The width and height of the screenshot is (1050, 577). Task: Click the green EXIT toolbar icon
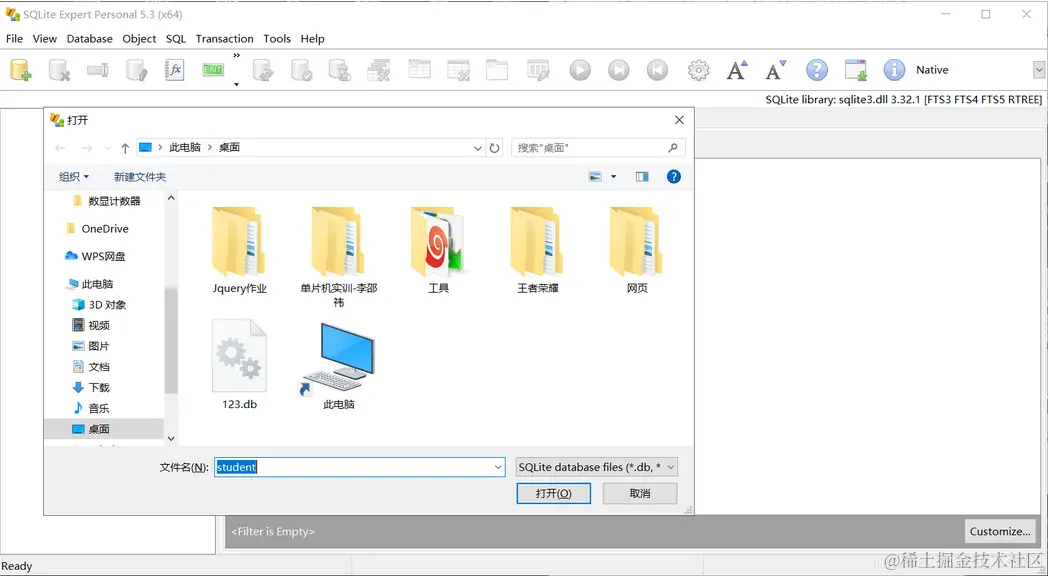tap(213, 70)
